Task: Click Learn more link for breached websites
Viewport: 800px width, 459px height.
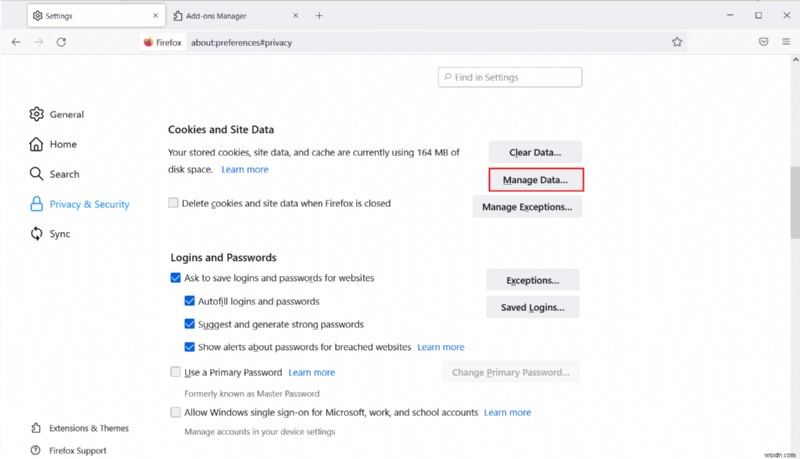Action: [x=441, y=347]
